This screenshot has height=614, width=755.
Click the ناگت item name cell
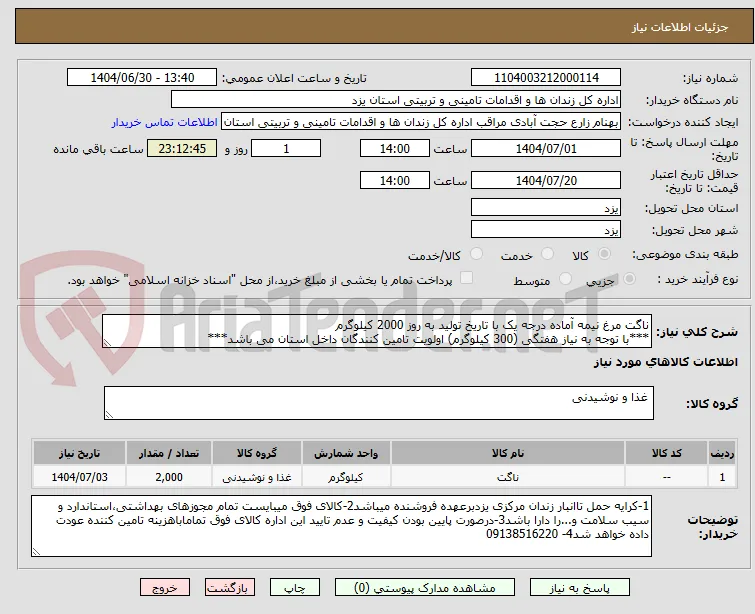click(x=508, y=477)
